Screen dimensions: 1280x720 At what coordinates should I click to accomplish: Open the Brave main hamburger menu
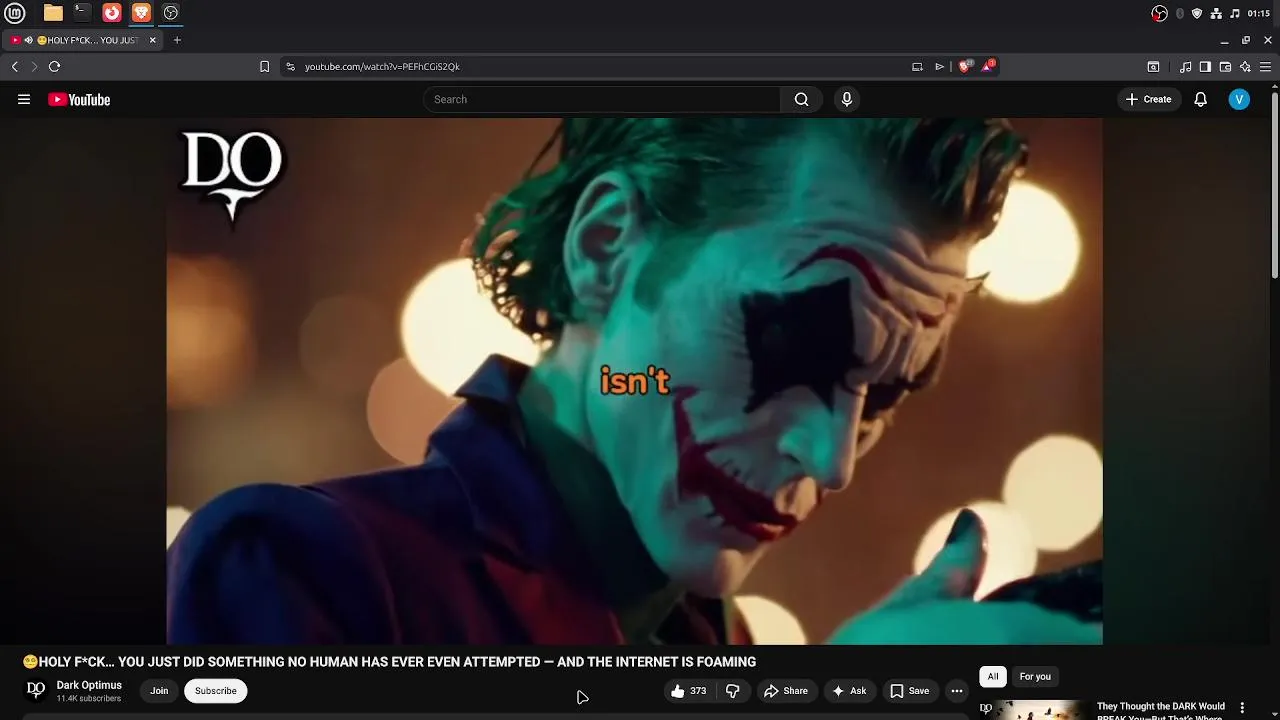click(1265, 67)
